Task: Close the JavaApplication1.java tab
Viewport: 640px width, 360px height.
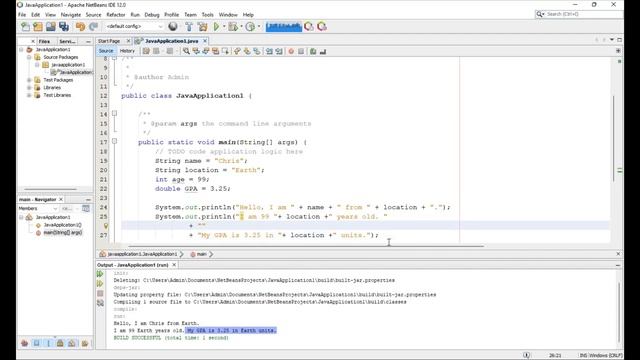Action: click(x=205, y=41)
